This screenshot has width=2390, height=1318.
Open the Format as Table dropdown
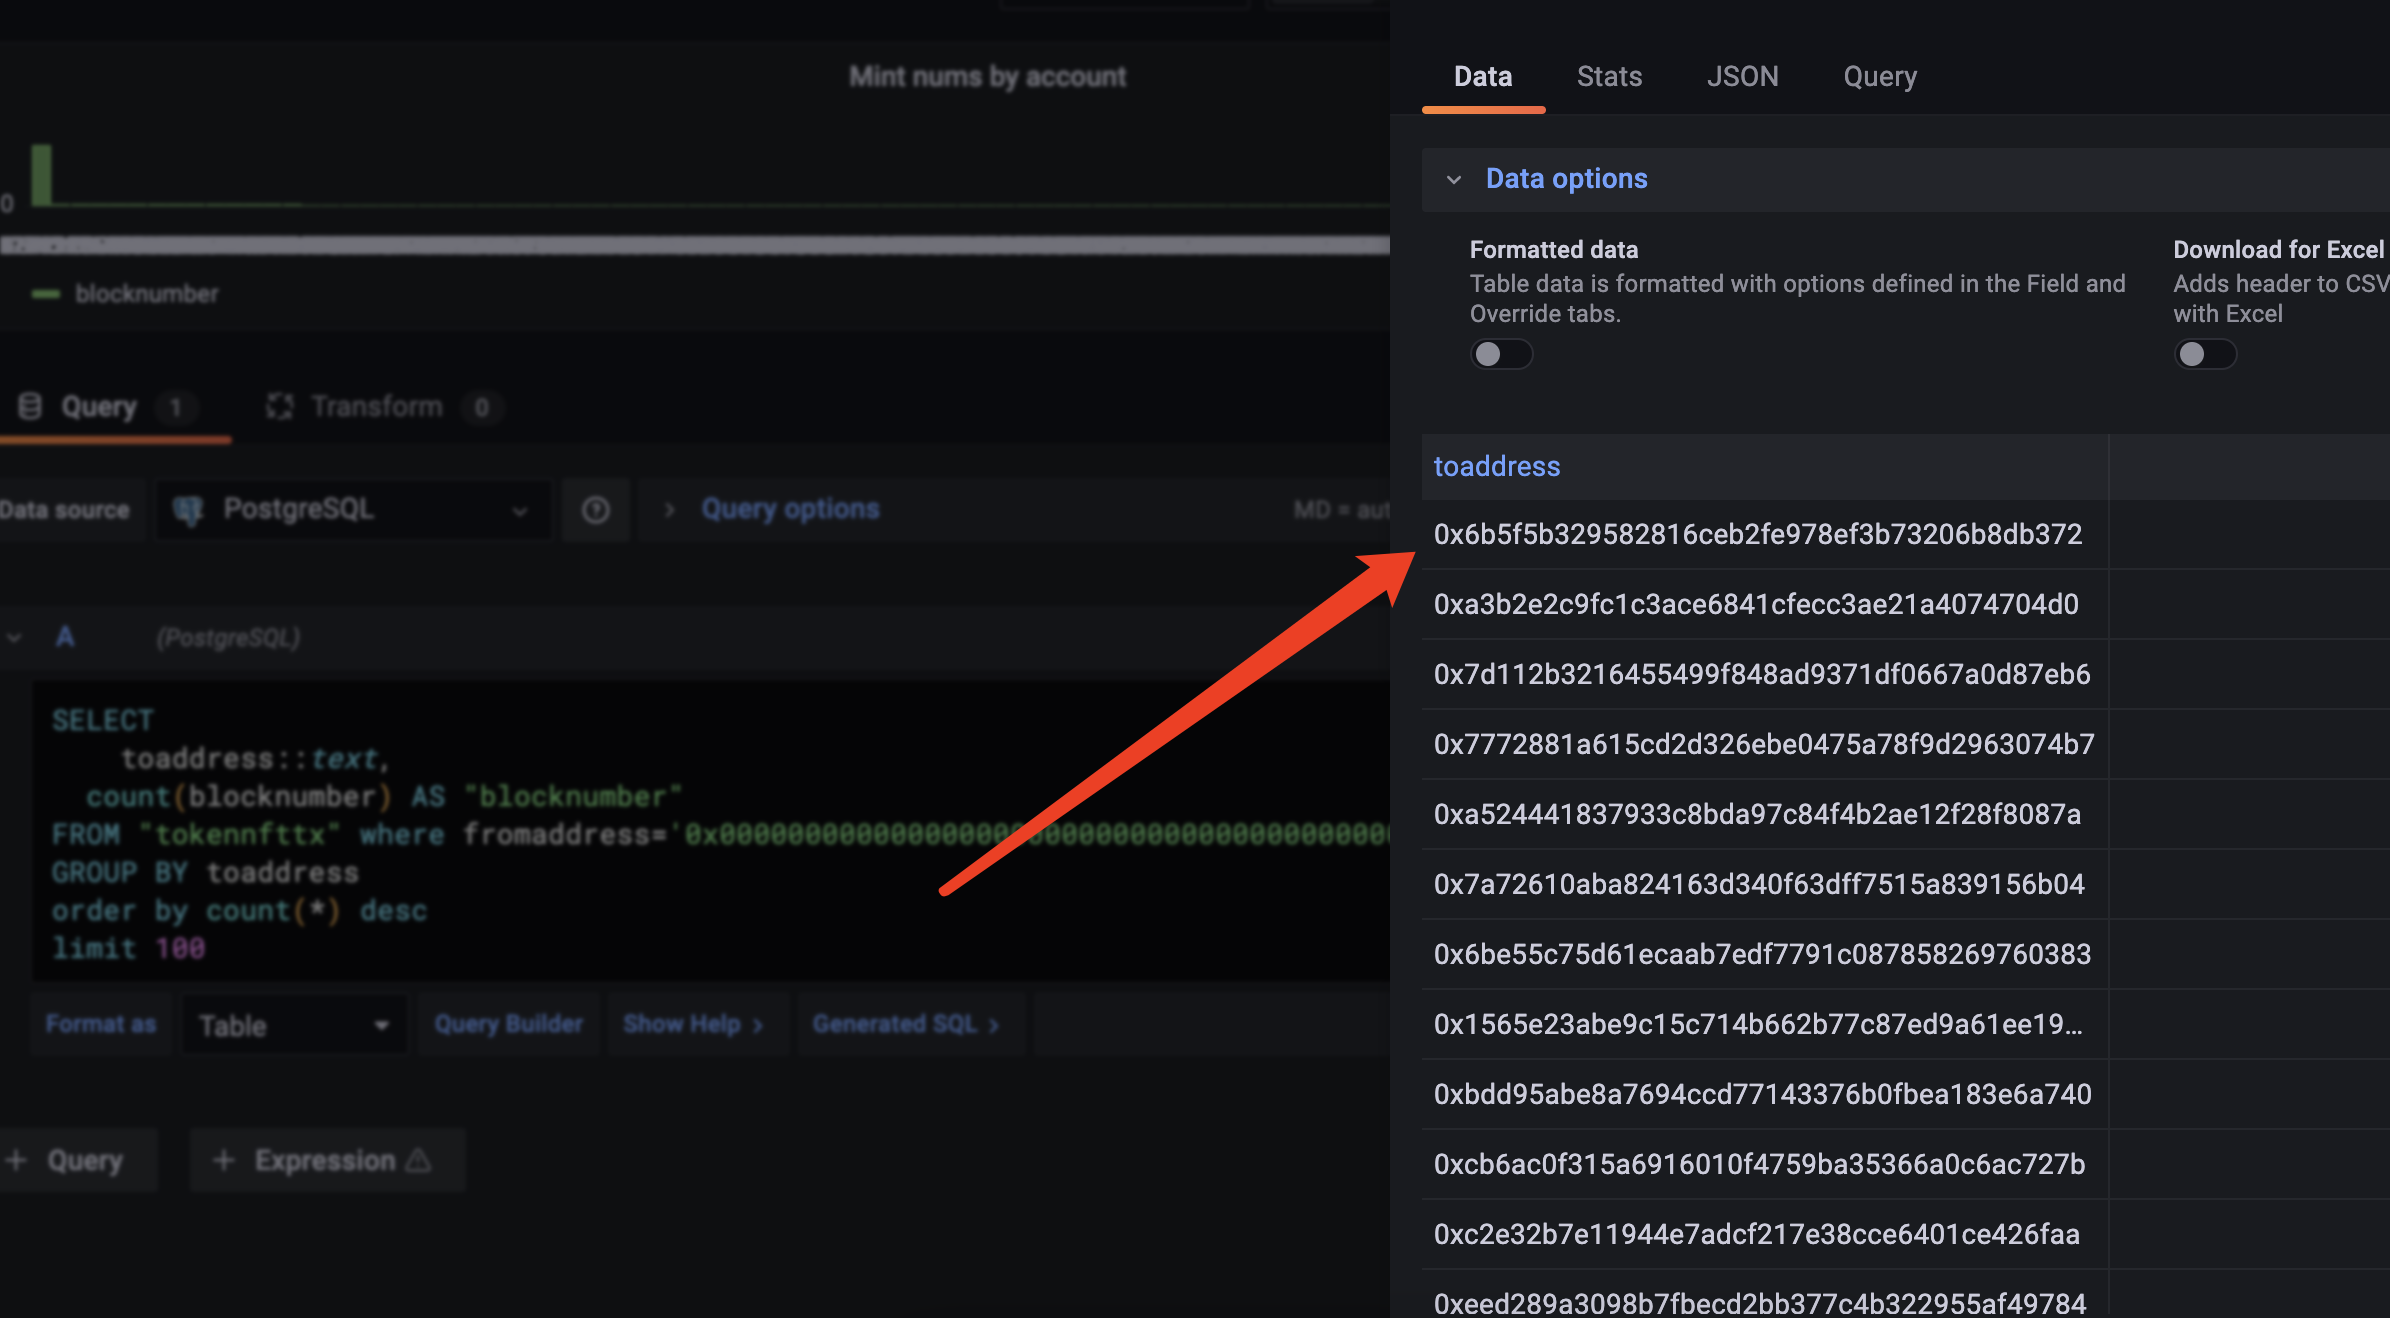[293, 1025]
